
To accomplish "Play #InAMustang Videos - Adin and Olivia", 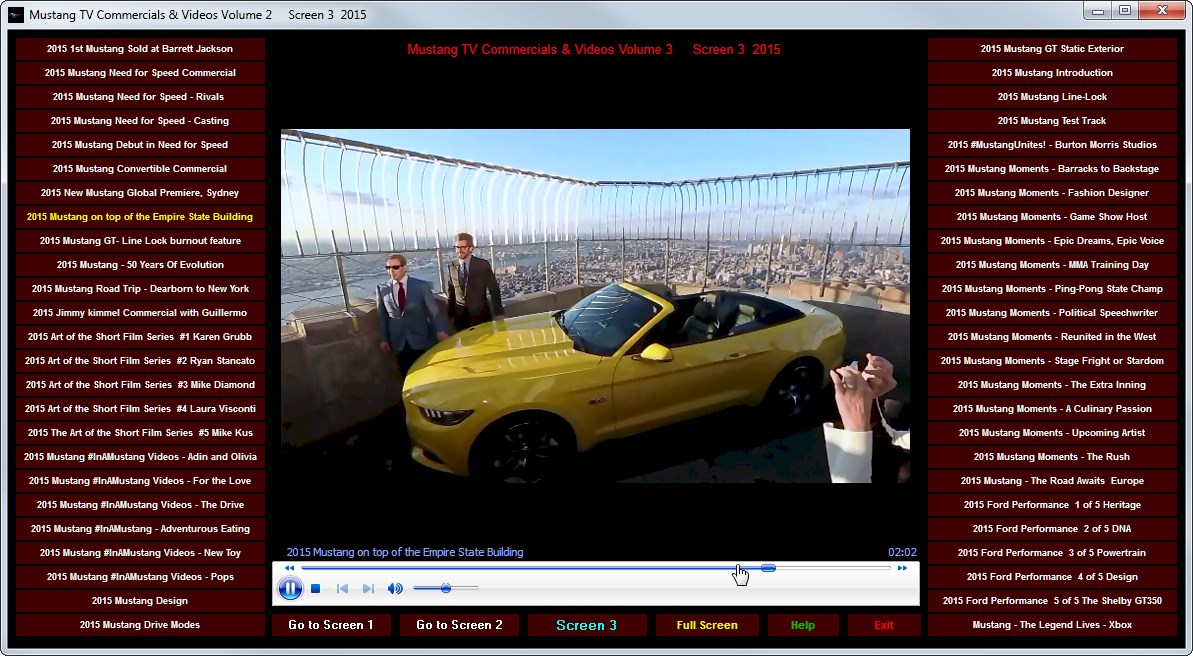I will pyautogui.click(x=140, y=457).
